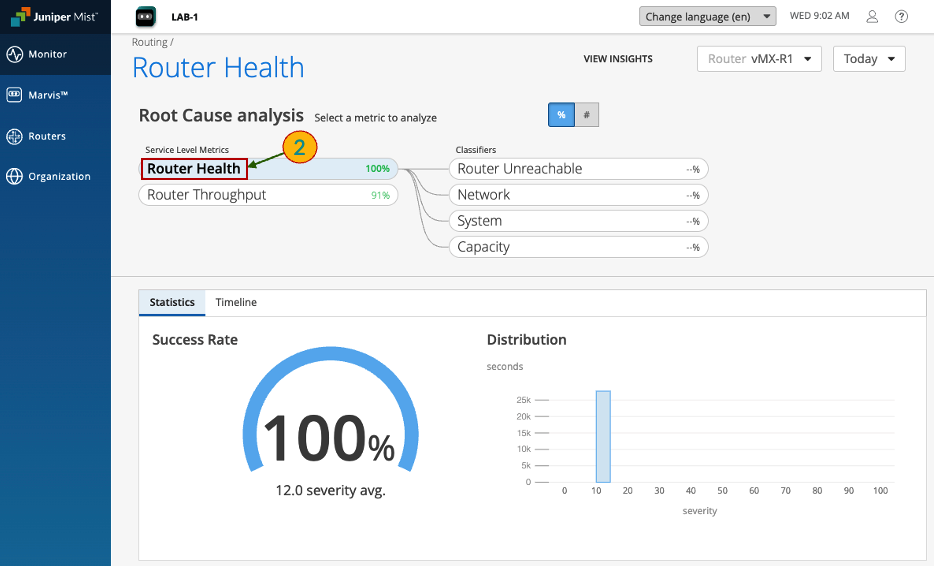Select the Statistics tab
This screenshot has height=566, width=934.
[x=172, y=302]
